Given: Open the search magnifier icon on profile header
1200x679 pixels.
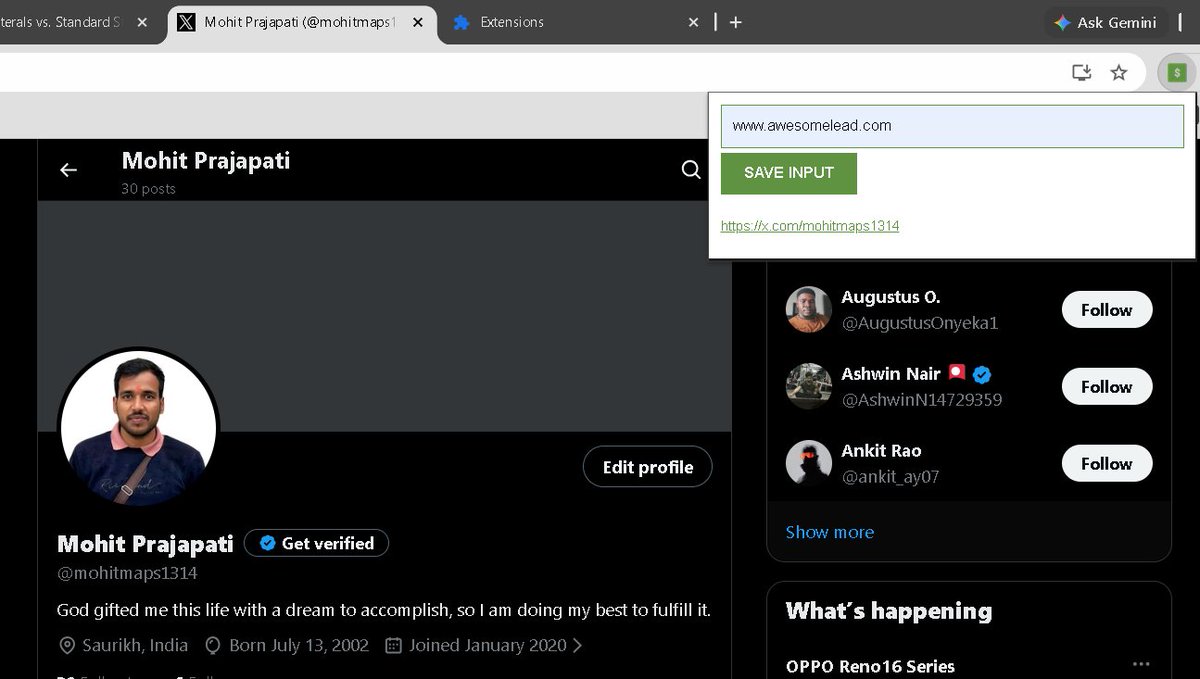Looking at the screenshot, I should click(x=691, y=170).
